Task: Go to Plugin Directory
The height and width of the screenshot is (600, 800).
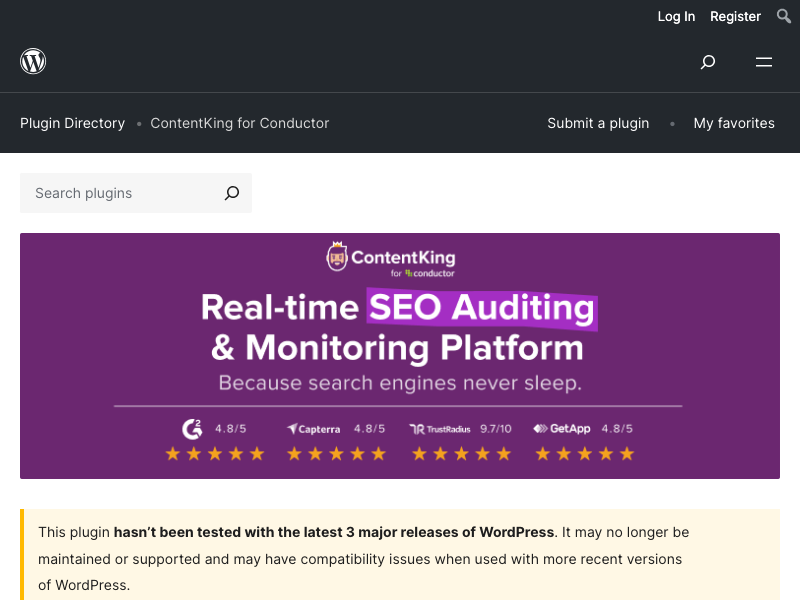Action: [72, 123]
